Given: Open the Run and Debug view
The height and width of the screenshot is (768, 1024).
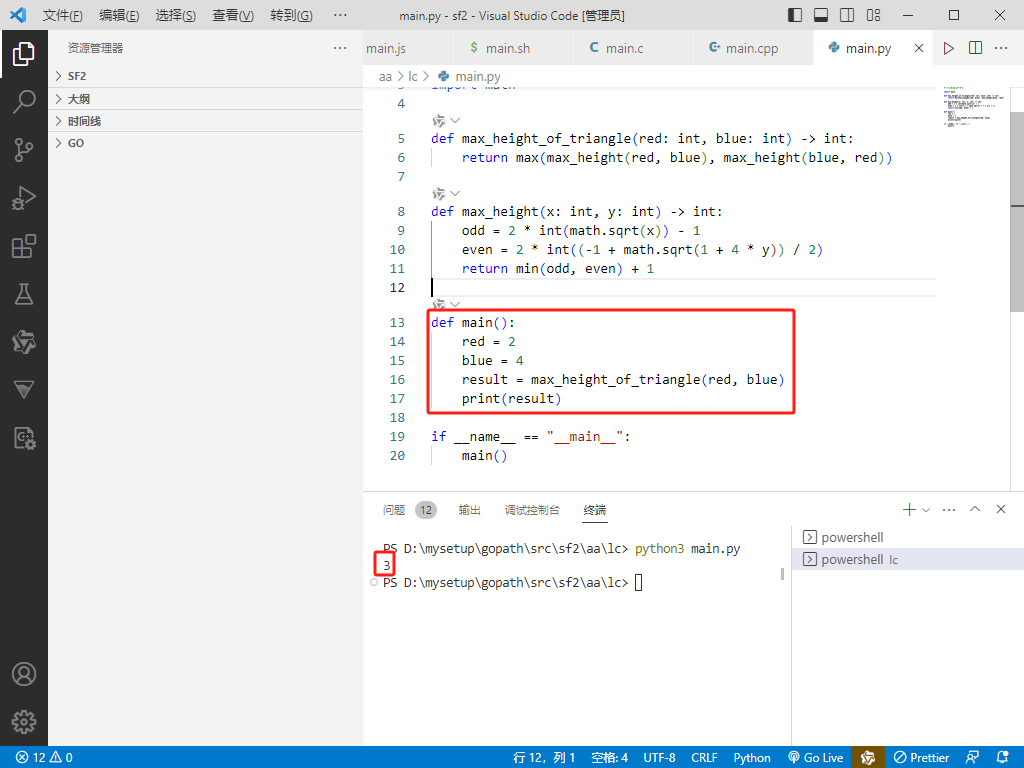Looking at the screenshot, I should 24,198.
